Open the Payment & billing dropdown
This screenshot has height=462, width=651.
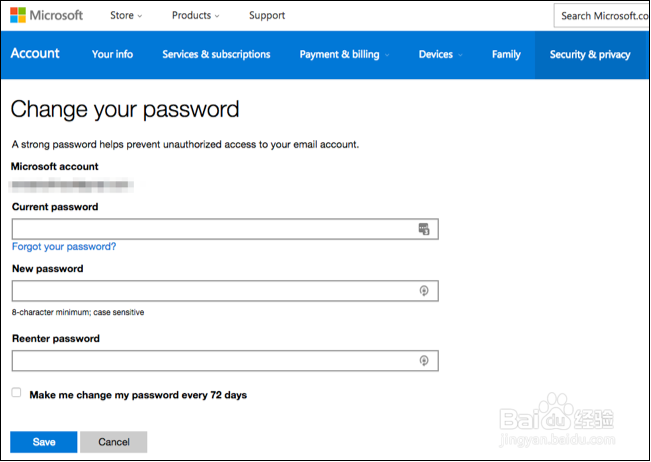344,54
